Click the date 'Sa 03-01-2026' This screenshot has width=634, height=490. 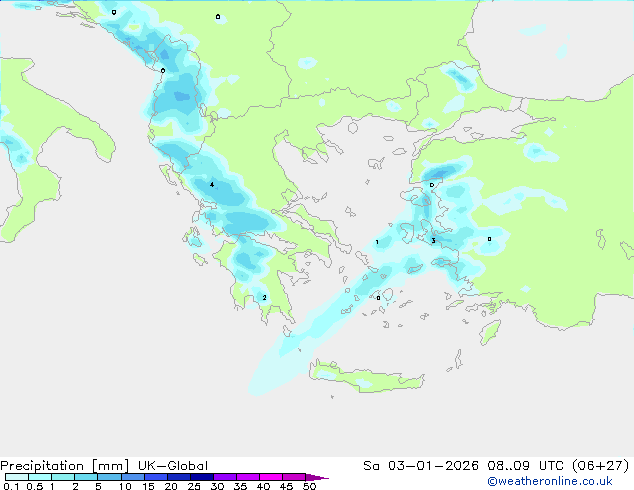point(421,466)
